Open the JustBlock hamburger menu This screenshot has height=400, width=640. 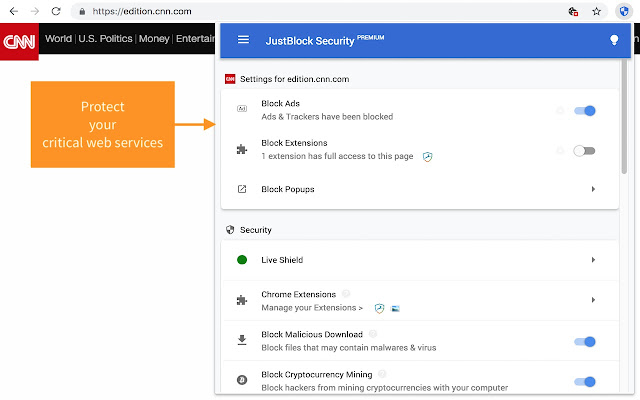[243, 41]
